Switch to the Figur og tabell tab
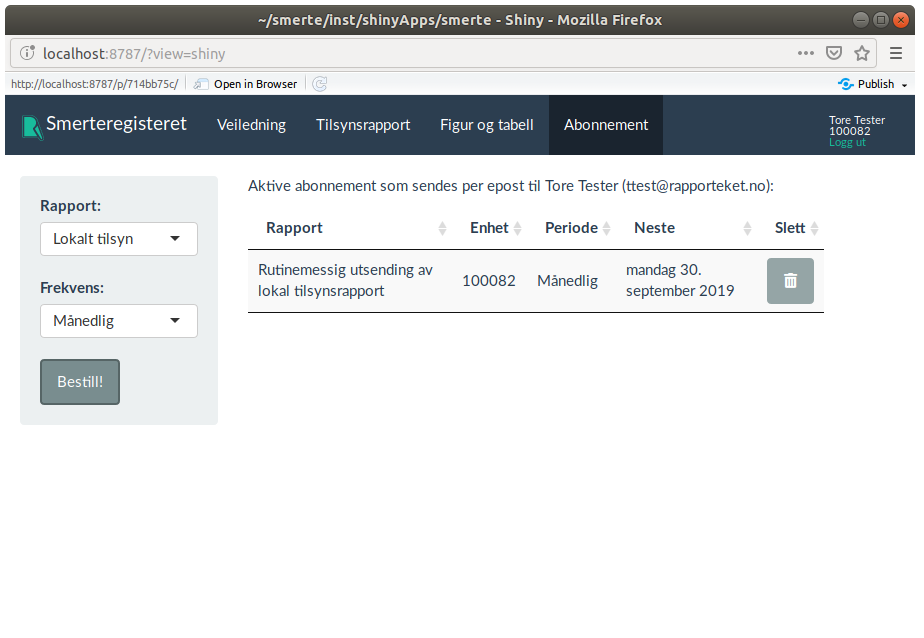Screen dimensions: 924x638 pyautogui.click(x=487, y=125)
